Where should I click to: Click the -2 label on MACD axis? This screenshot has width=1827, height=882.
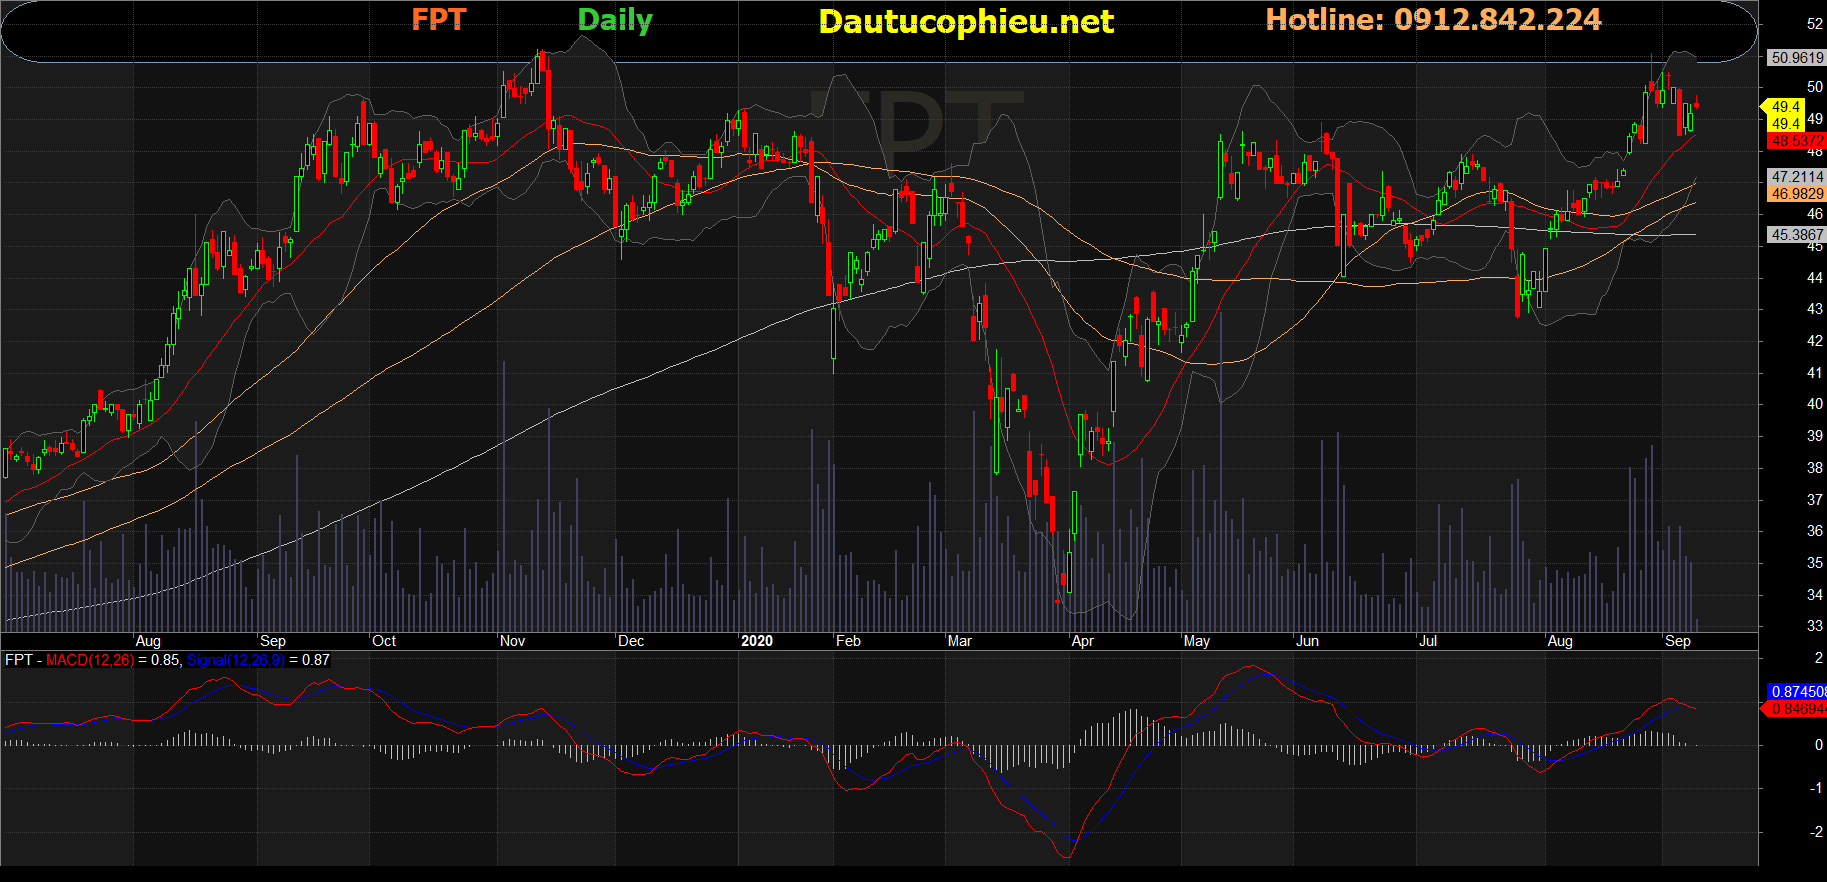[x=1816, y=832]
